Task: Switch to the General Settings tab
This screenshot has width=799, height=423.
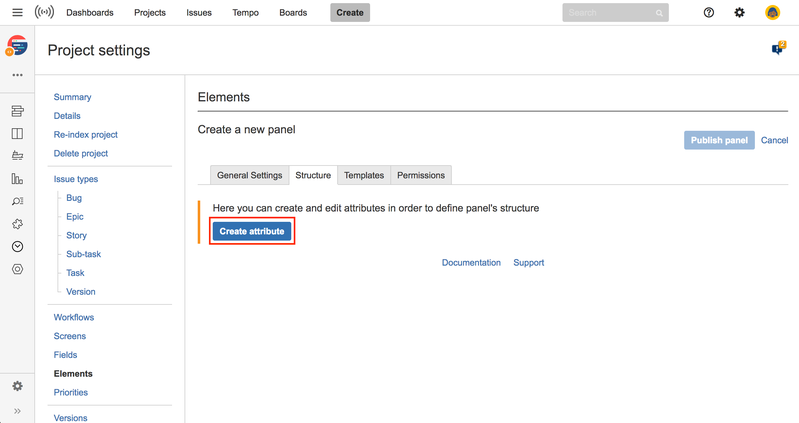Action: [249, 175]
